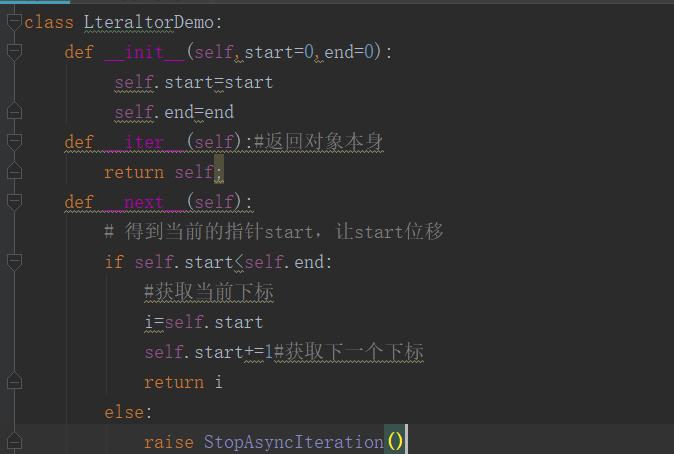This screenshot has width=674, height=454.
Task: Collapse the LteraltorDemo class fold marker
Action: (x=13, y=22)
